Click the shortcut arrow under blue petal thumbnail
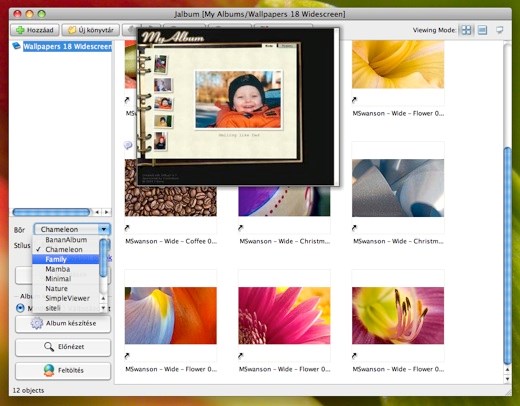This screenshot has height=406, width=520. 127,356
